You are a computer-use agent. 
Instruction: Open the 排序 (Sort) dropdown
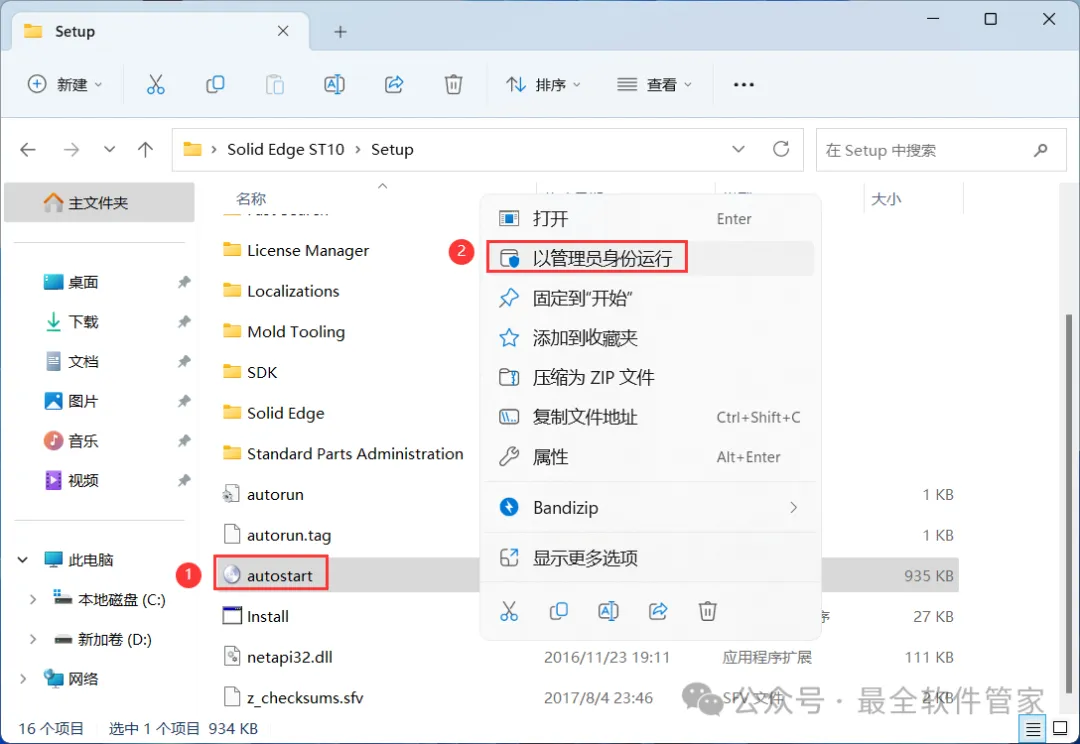coord(543,85)
